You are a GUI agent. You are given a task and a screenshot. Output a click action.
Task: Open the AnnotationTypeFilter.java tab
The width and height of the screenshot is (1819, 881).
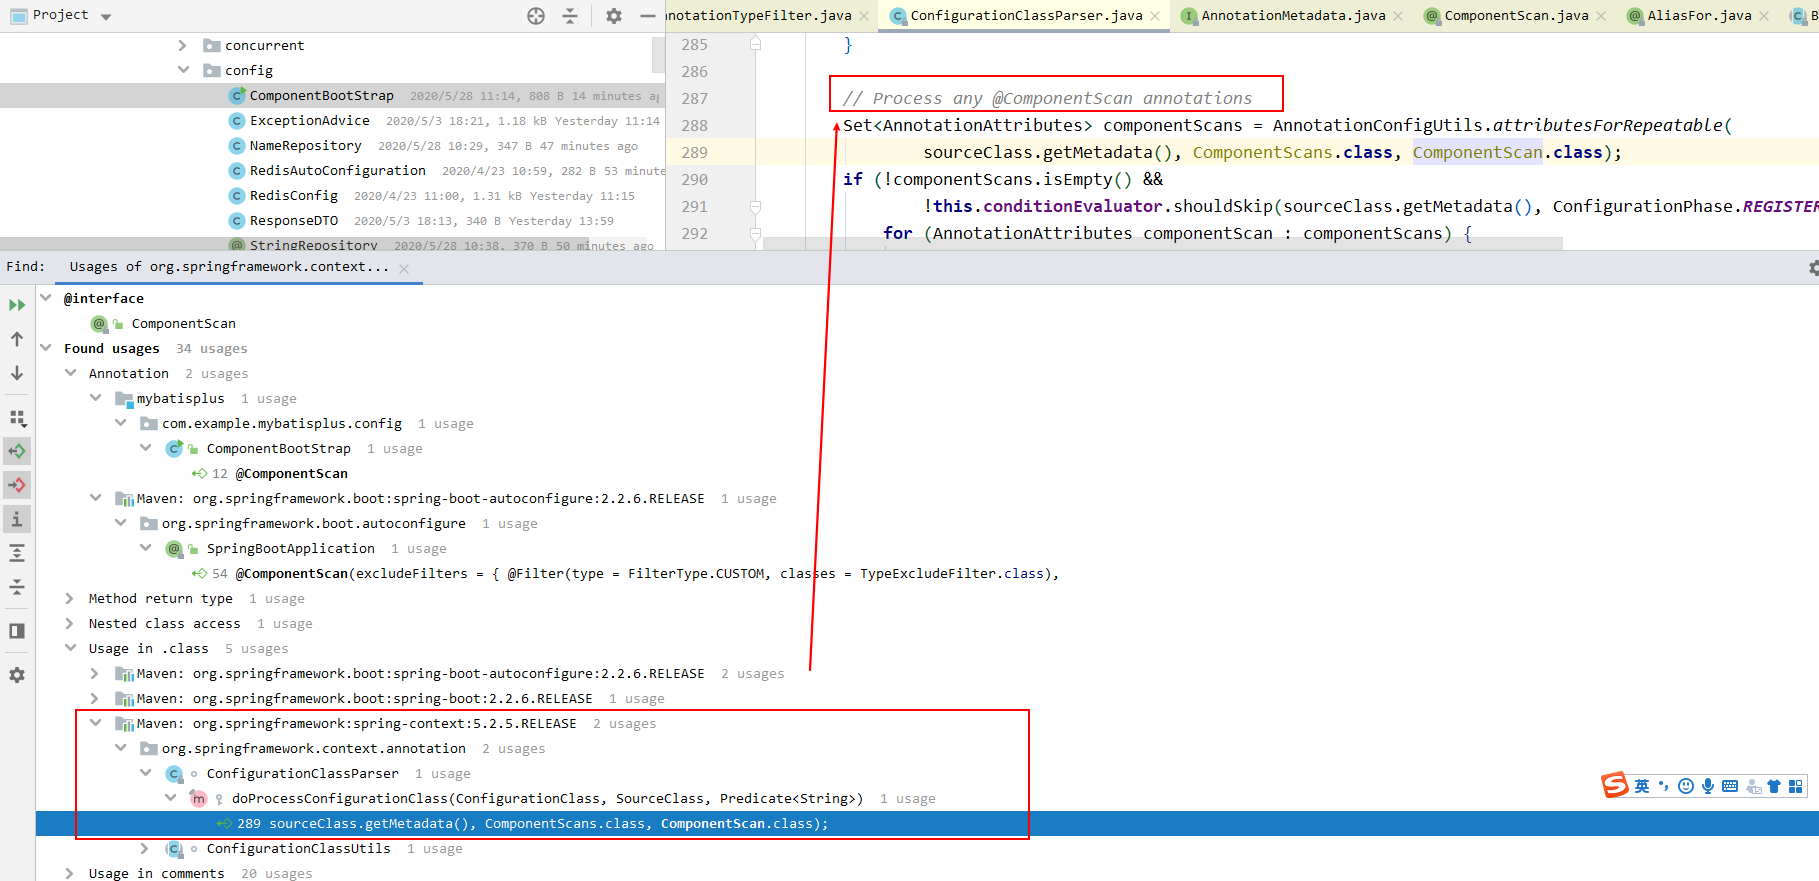pyautogui.click(x=758, y=16)
